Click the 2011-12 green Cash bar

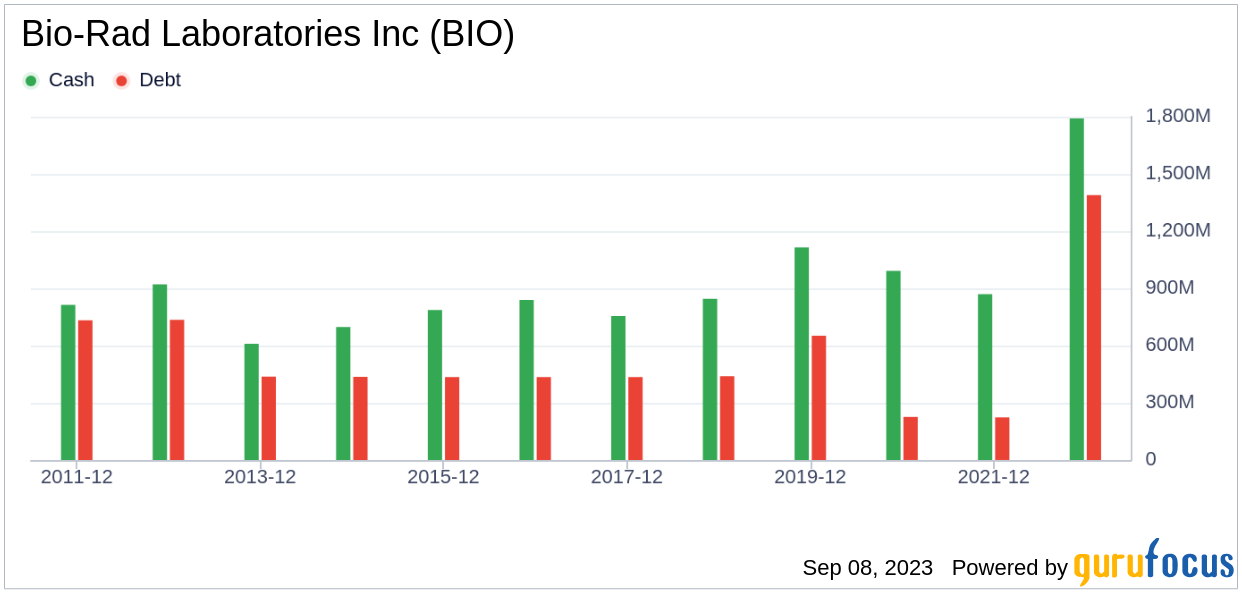tap(68, 383)
